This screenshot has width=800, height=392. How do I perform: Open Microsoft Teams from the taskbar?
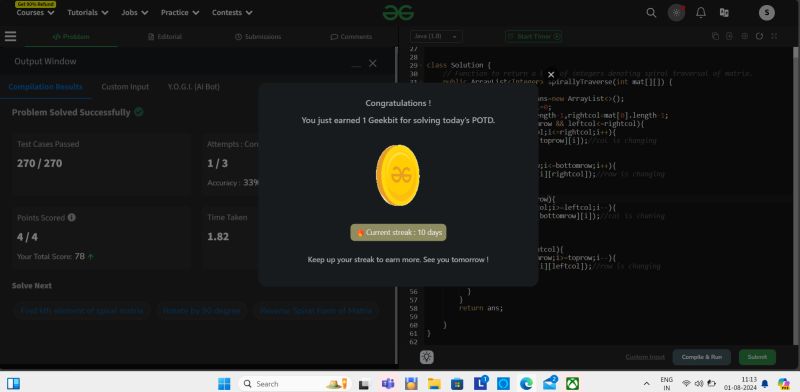tap(387, 383)
